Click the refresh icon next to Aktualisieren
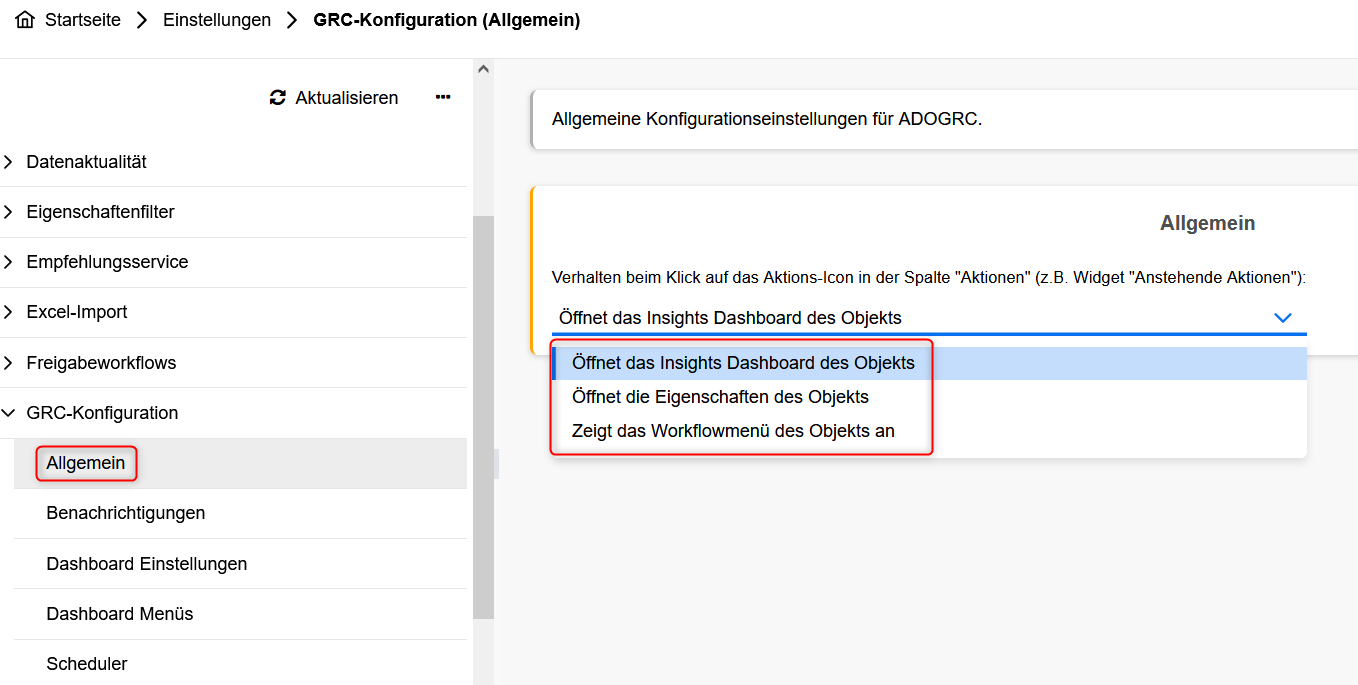Viewport: 1358px width, 685px height. click(x=278, y=98)
